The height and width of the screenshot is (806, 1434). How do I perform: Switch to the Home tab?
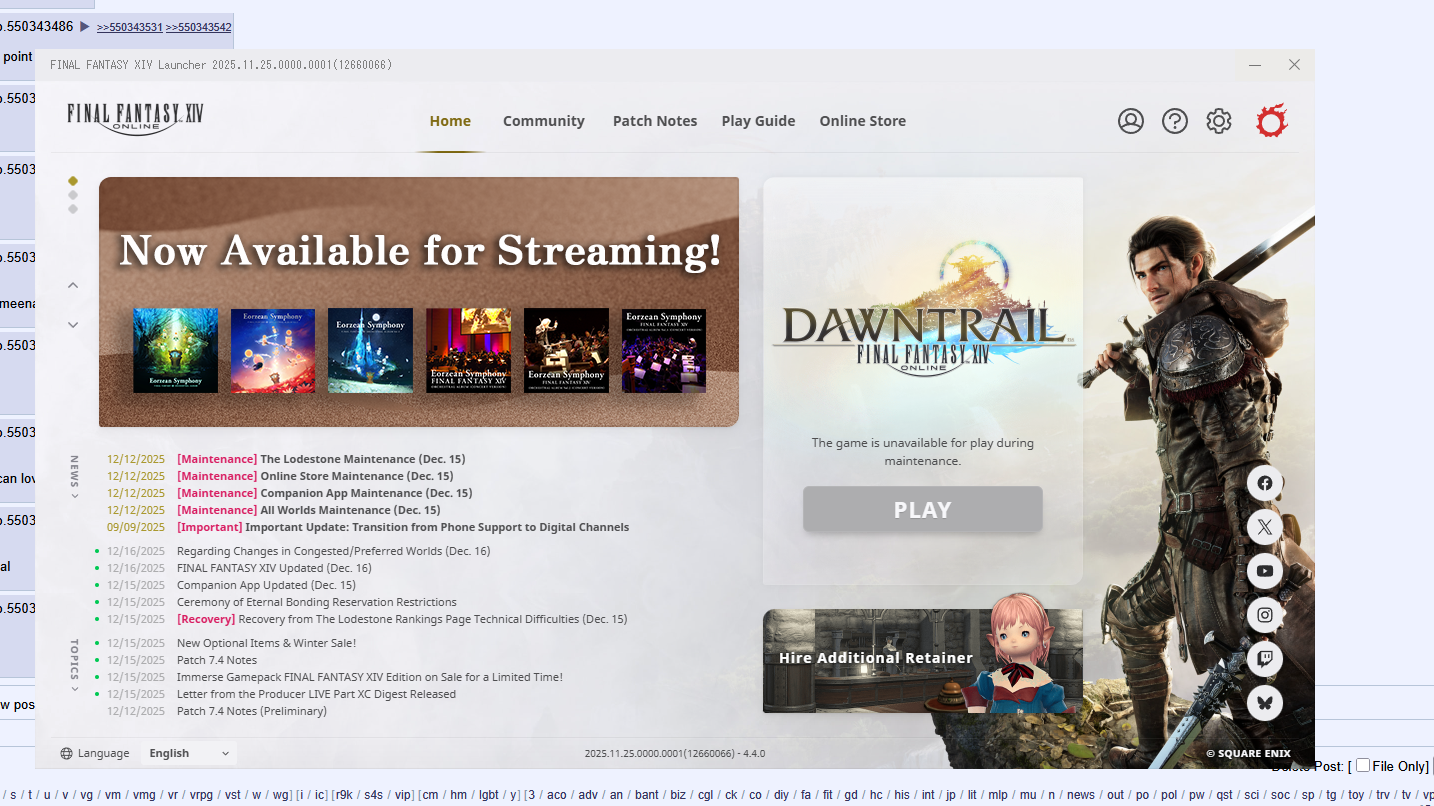(450, 121)
